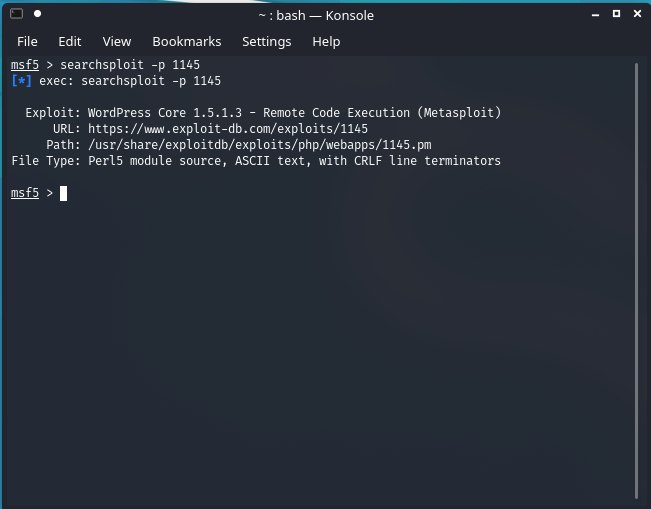Click the cursor block at the msf5 prompt

coord(63,193)
